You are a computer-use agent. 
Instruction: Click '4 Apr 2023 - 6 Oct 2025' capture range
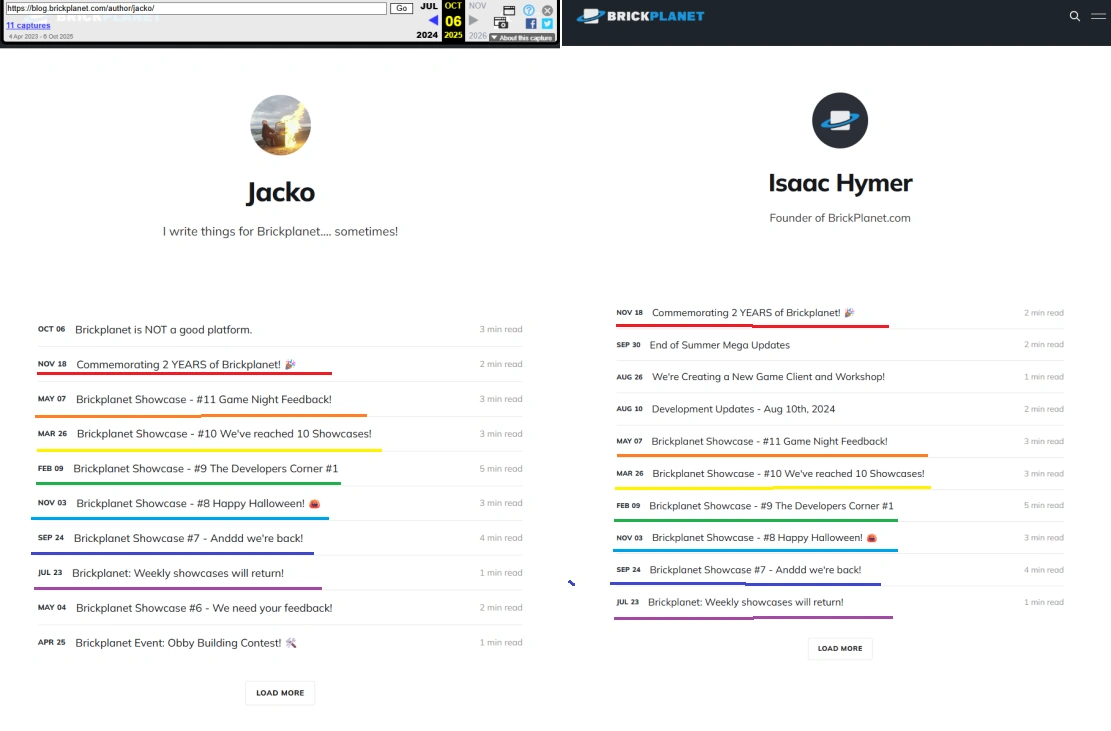(41, 36)
